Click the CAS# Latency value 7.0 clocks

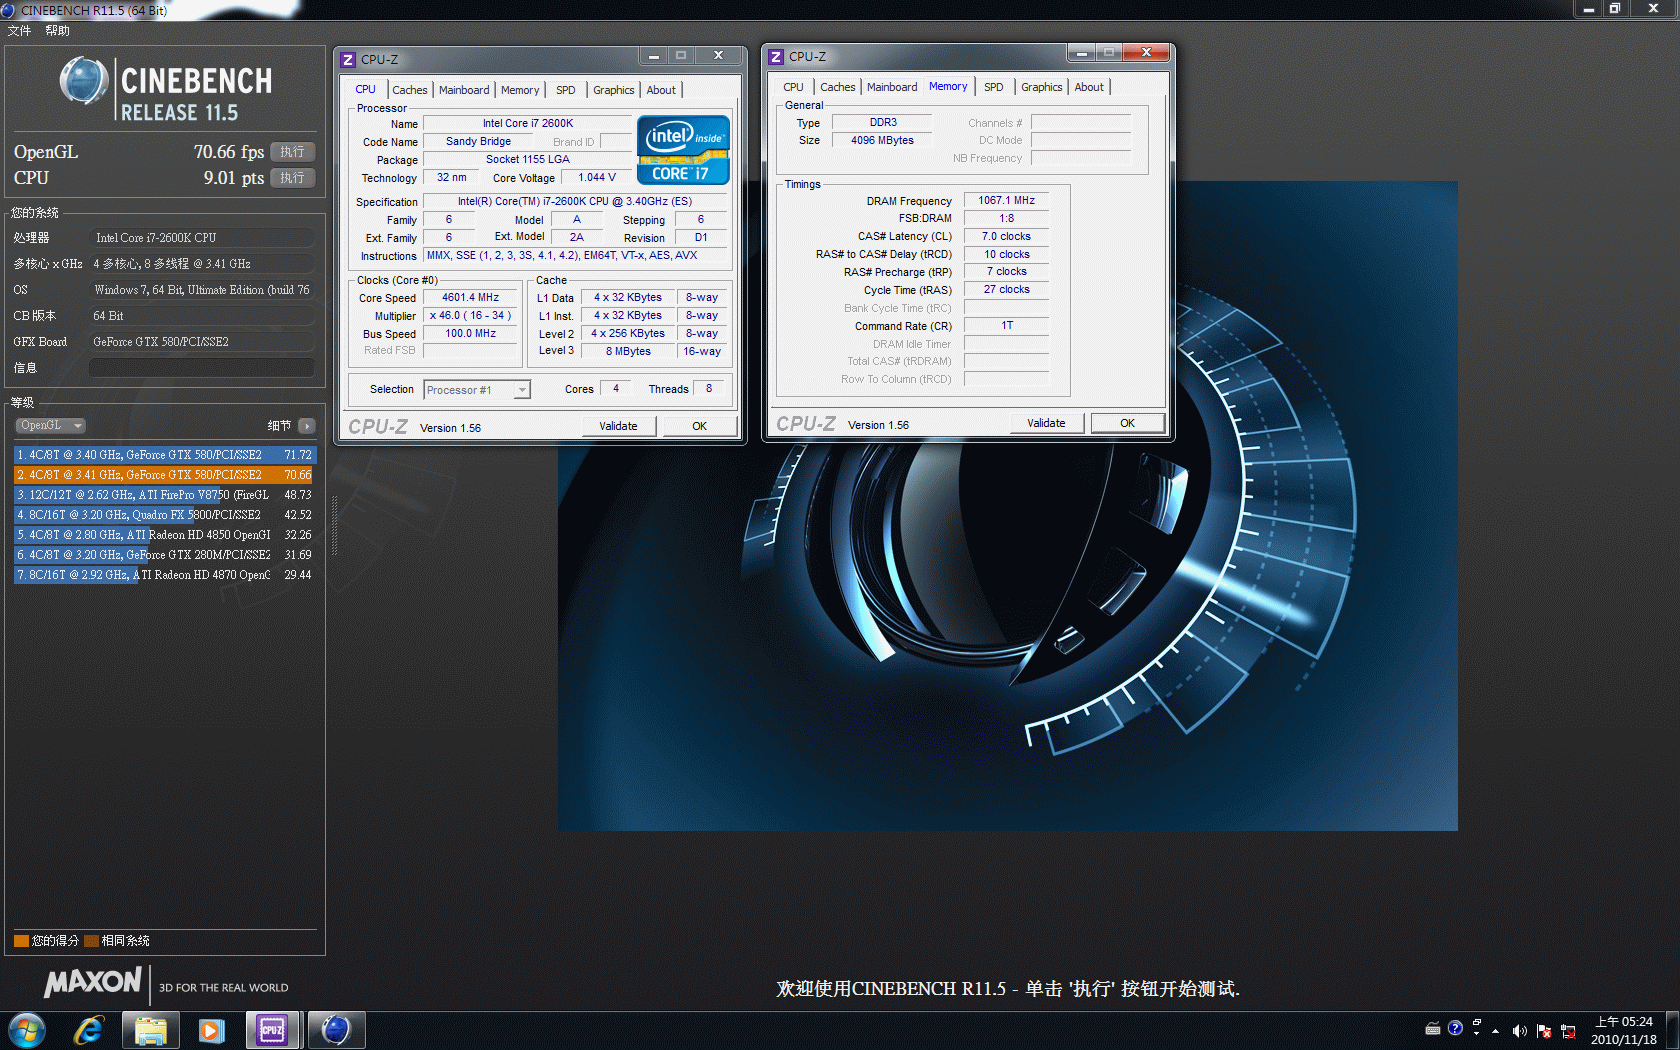pos(1006,237)
